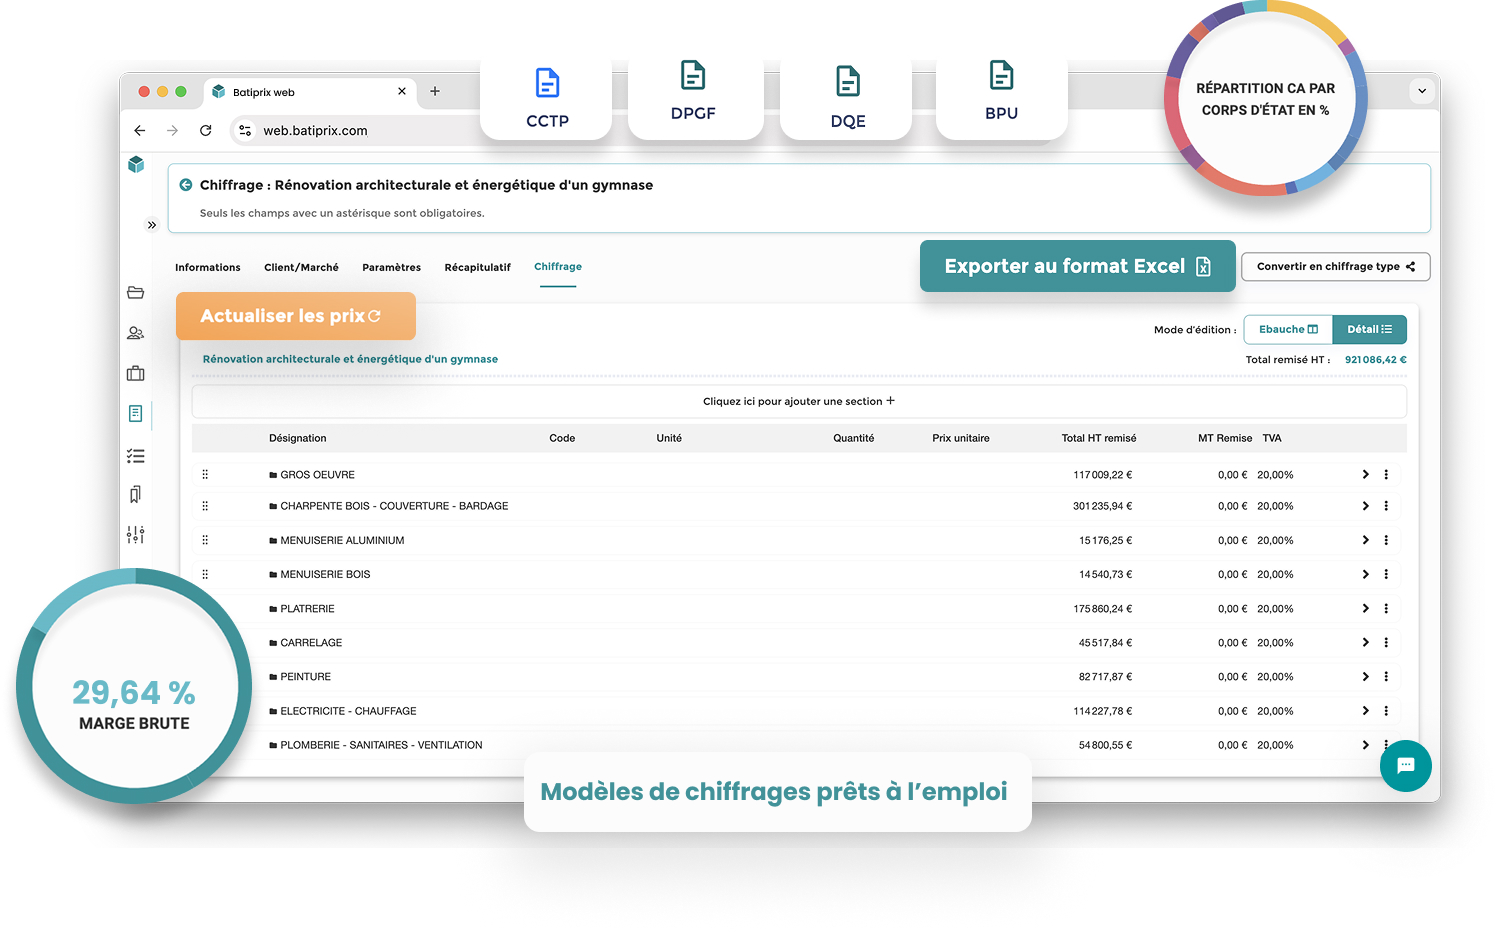Switch edition mode to Ebauche
Viewport: 1512px width, 936px height.
(1288, 329)
